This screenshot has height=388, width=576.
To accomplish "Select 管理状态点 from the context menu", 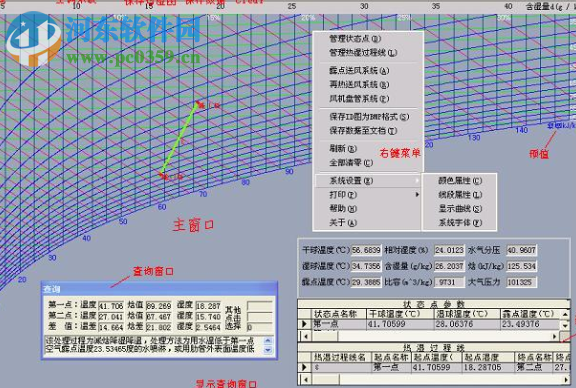I will [355, 39].
